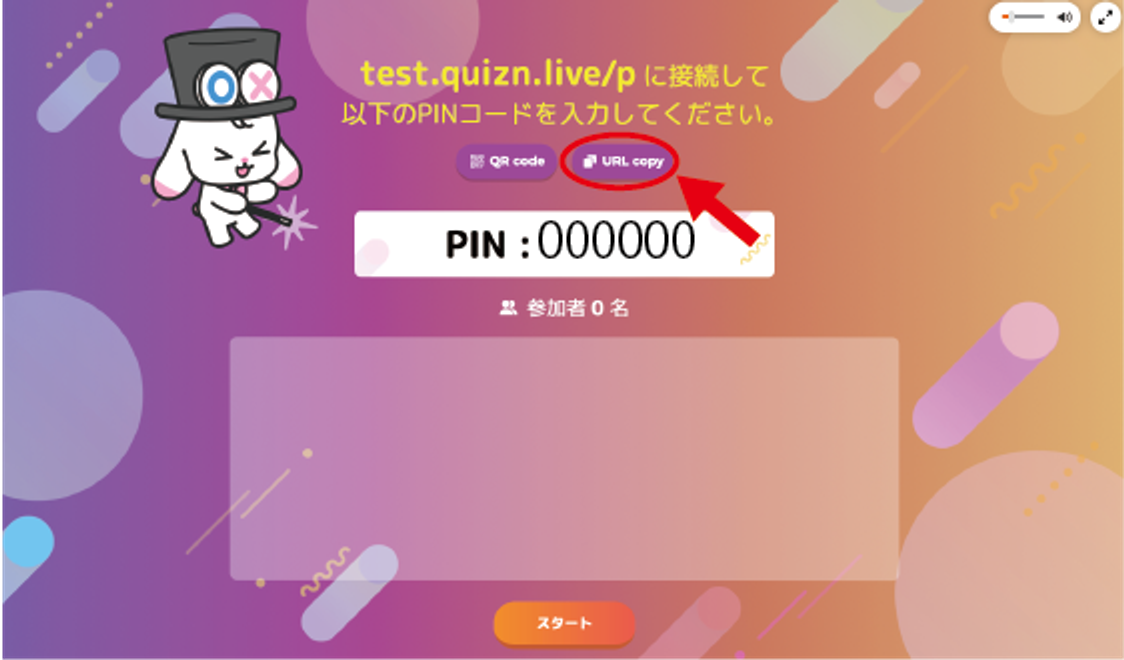Click the participants people icon
Image resolution: width=1124 pixels, height=660 pixels.
click(x=508, y=308)
